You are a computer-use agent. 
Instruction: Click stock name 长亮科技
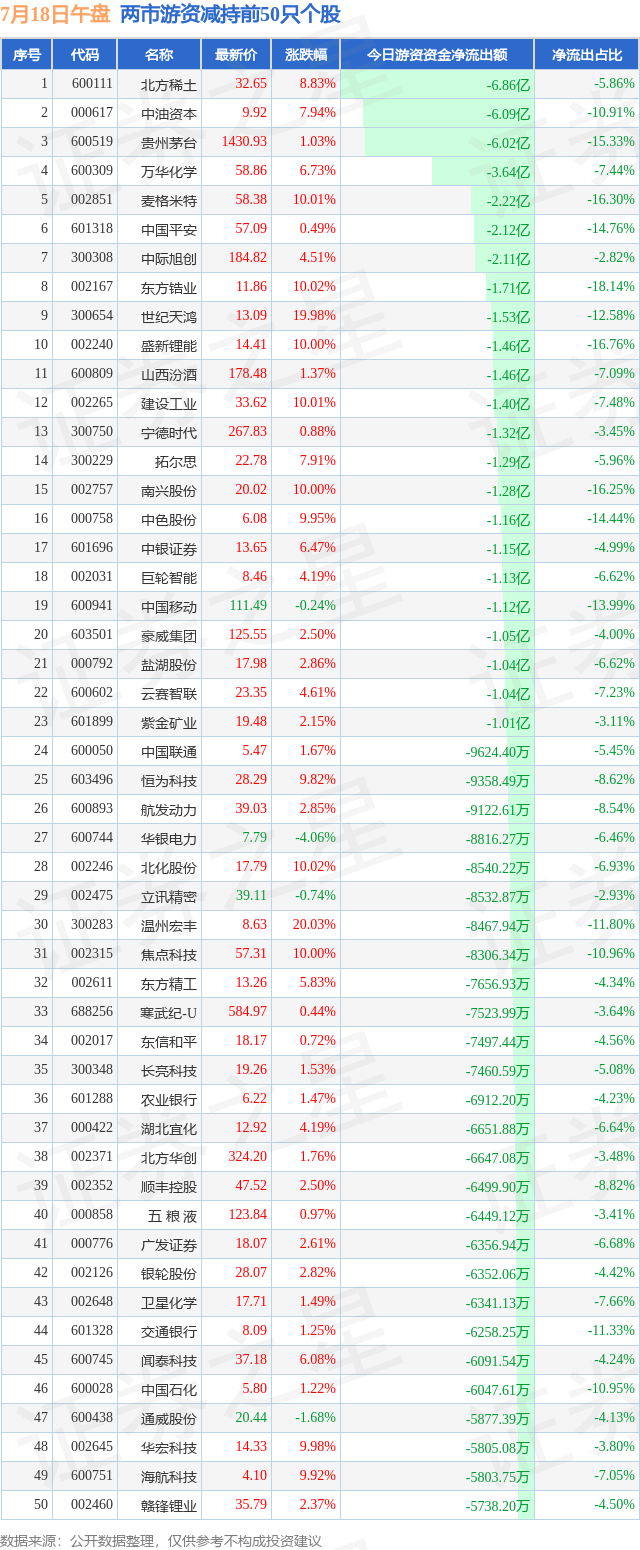[x=169, y=1070]
